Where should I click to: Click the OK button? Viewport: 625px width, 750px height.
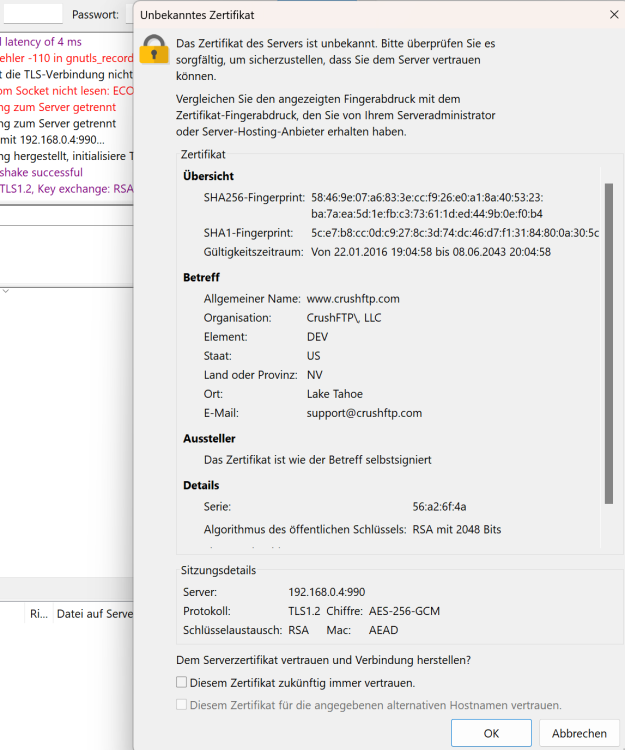pos(491,733)
